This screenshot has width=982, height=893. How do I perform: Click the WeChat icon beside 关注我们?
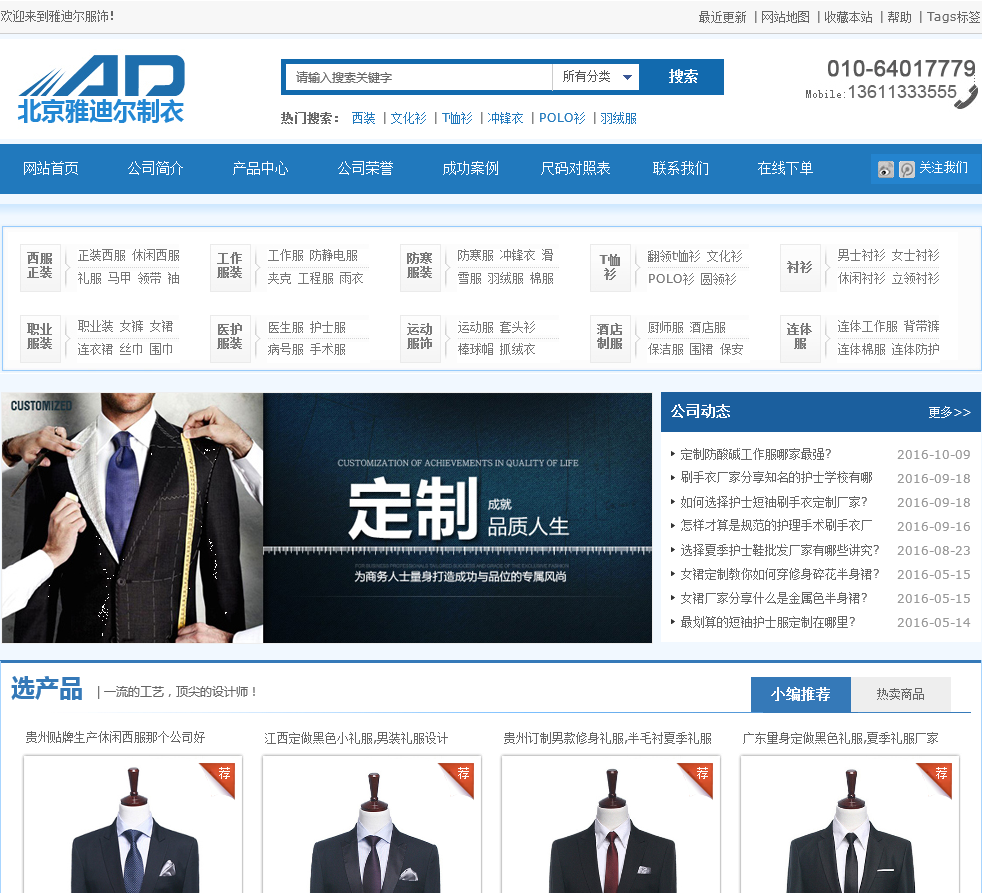tap(906, 169)
